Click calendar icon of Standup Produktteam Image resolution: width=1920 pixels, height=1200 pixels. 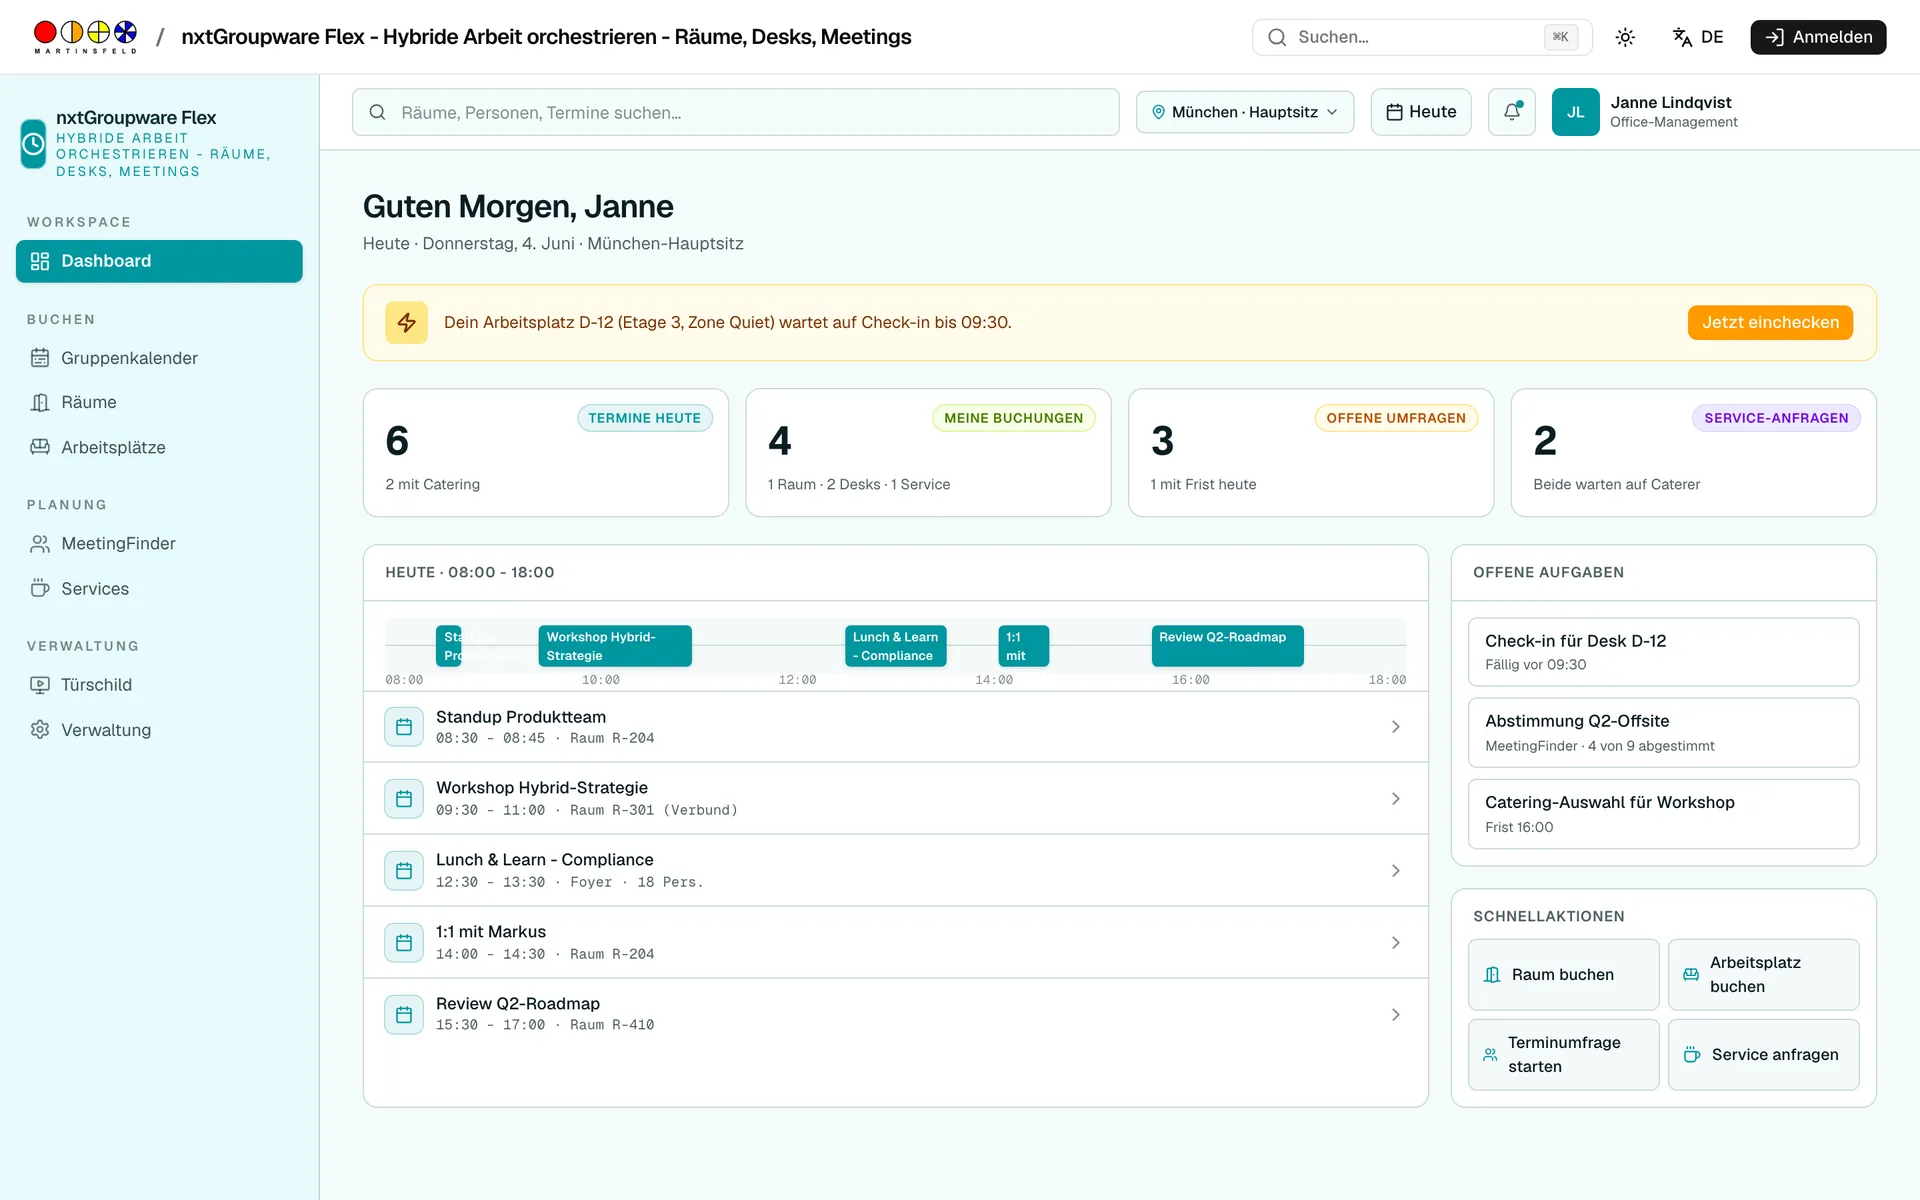pos(404,727)
